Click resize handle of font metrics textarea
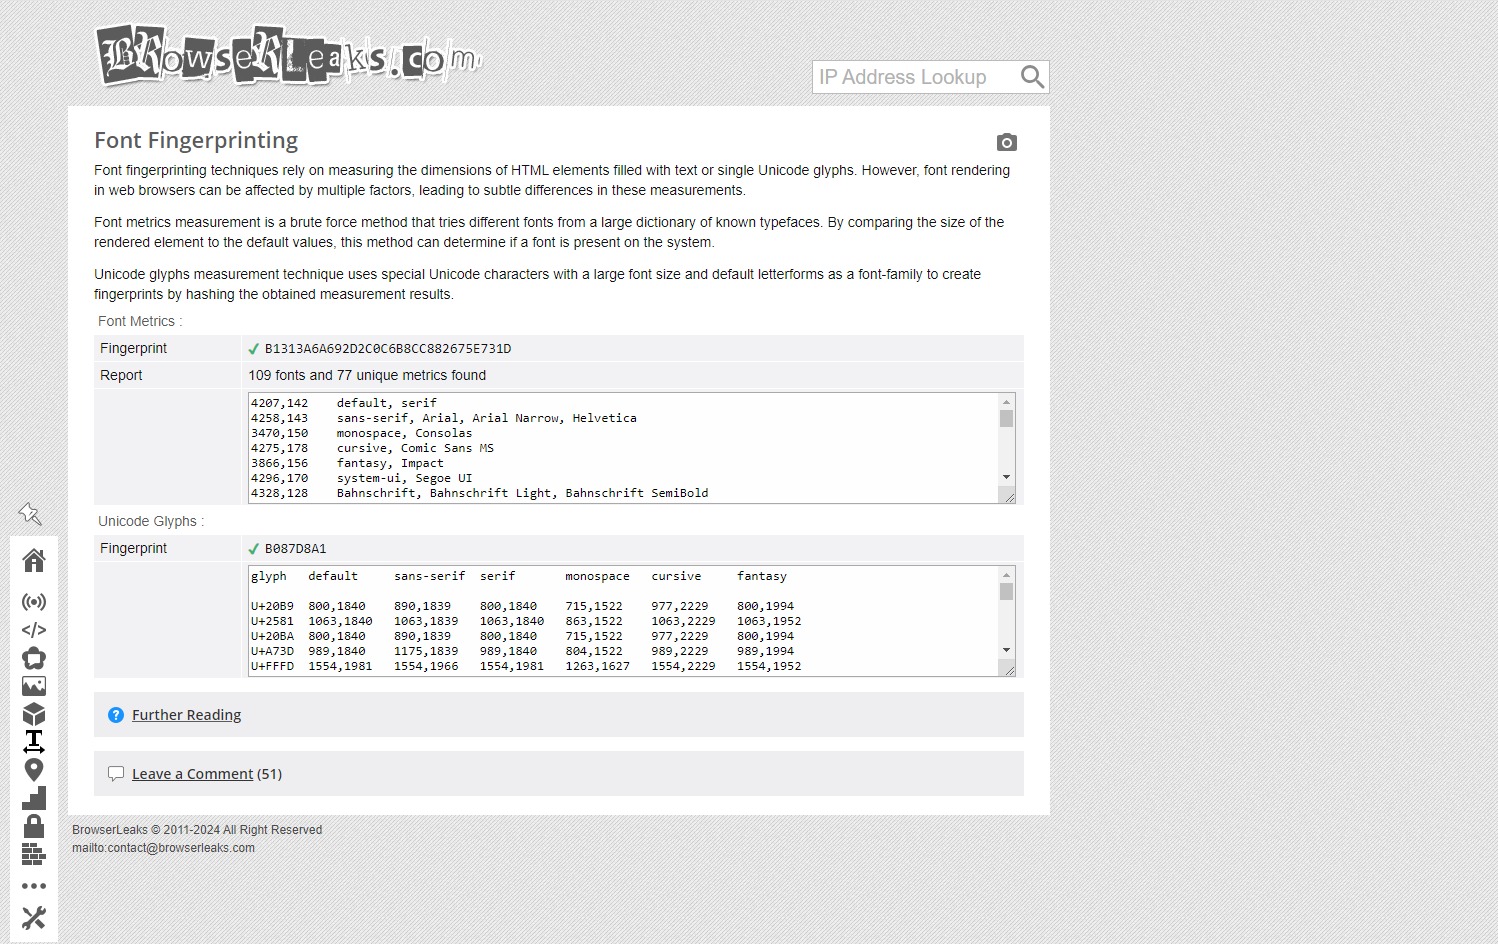This screenshot has width=1498, height=944. click(1009, 497)
